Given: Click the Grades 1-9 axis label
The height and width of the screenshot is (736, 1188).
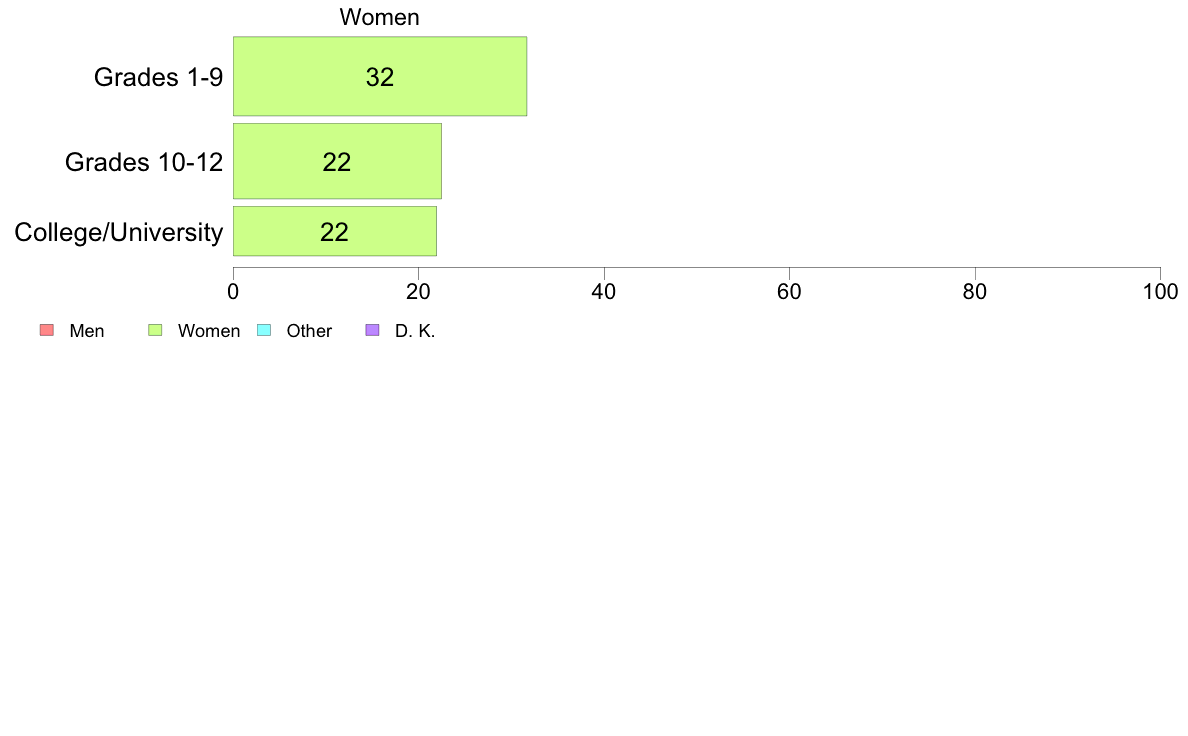Looking at the screenshot, I should (158, 77).
